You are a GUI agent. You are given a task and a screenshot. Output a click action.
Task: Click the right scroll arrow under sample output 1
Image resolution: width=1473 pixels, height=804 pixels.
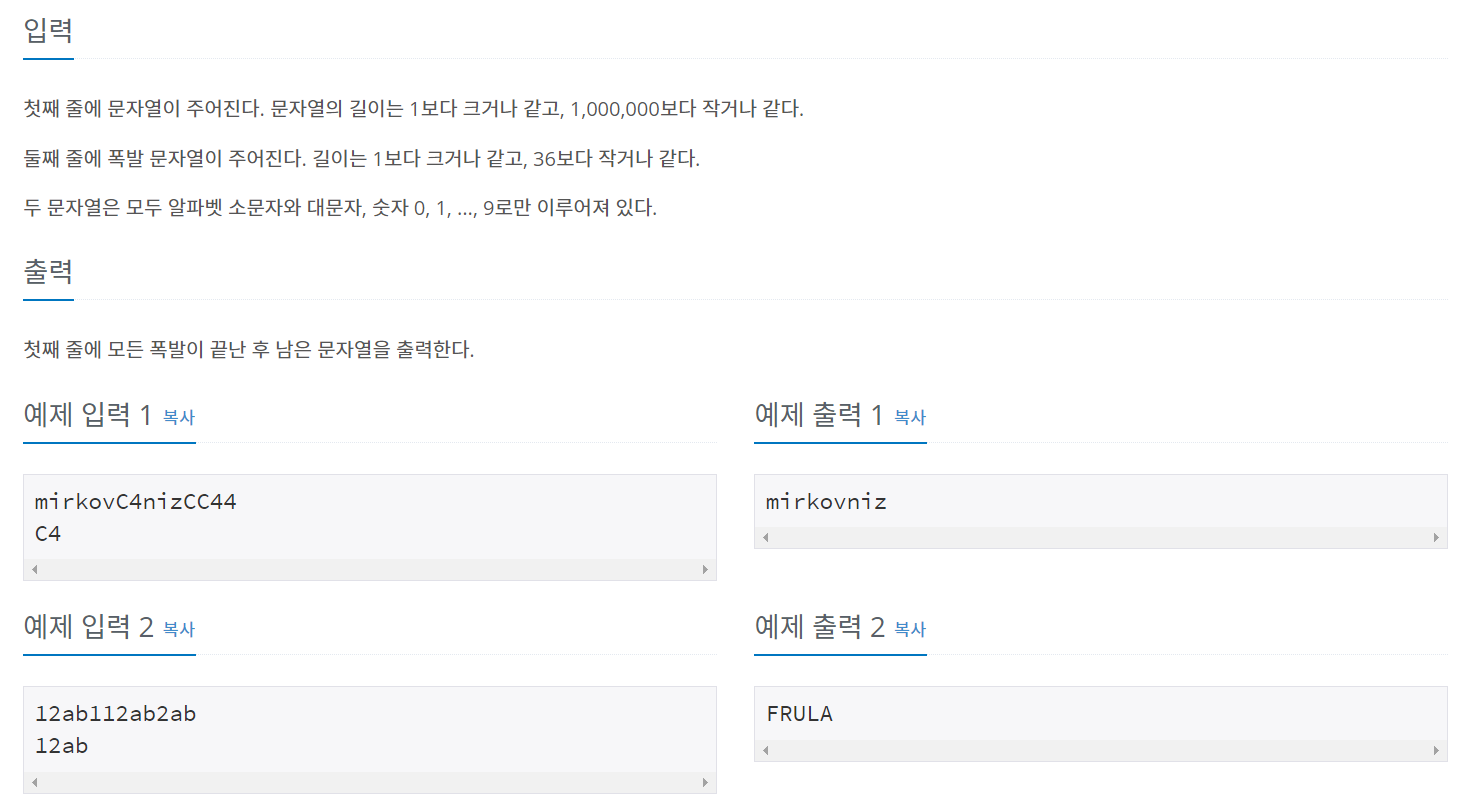tap(1438, 537)
